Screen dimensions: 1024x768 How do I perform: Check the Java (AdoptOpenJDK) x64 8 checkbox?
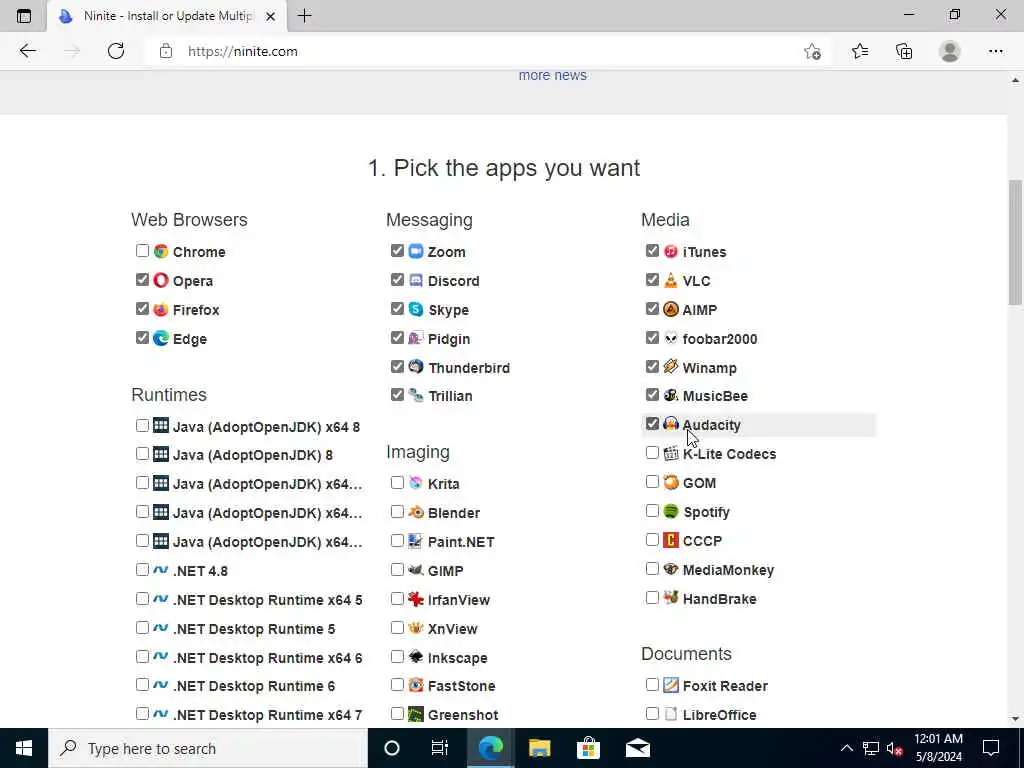[x=142, y=426]
